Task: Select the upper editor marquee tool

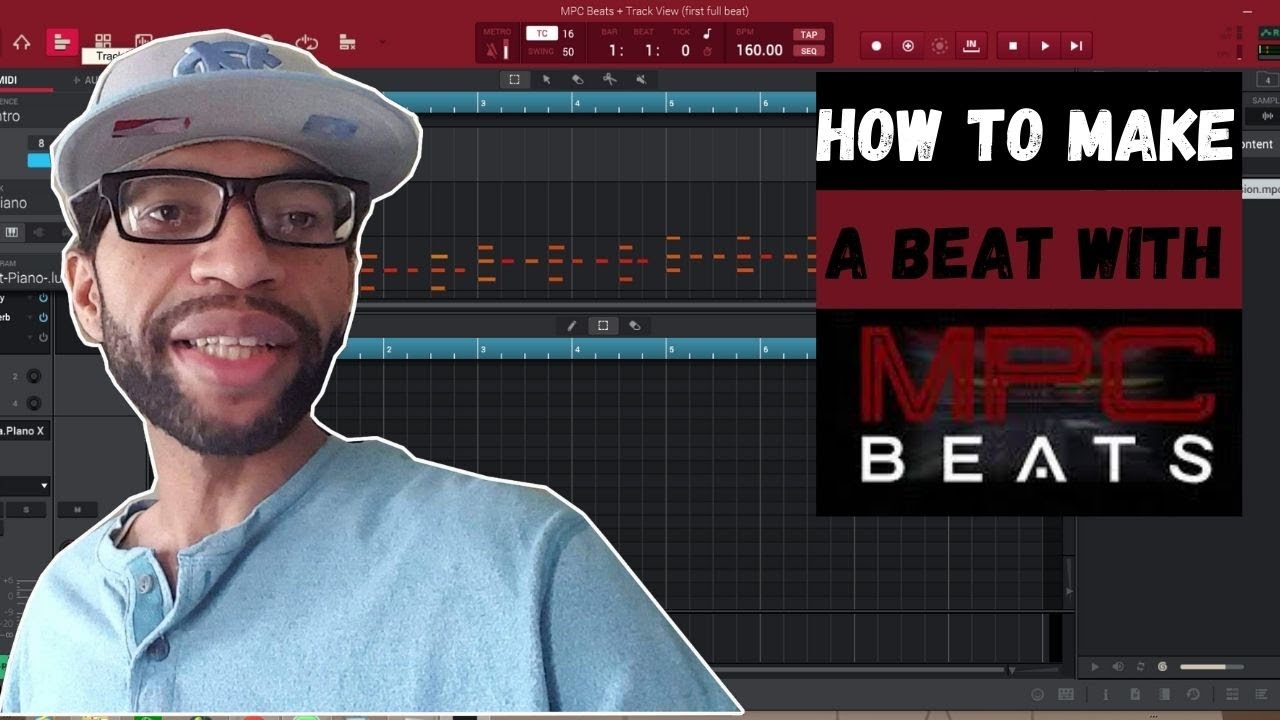Action: 514,79
